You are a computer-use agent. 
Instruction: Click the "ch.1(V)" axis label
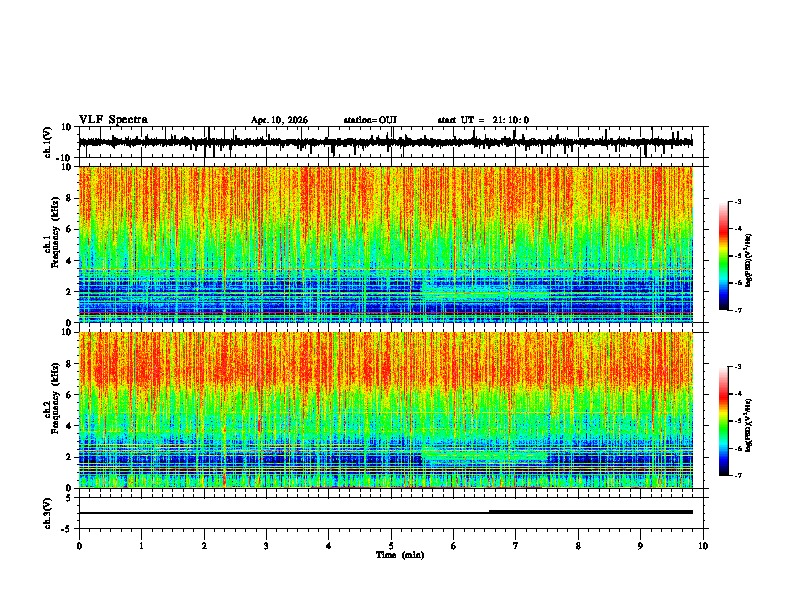coord(48,142)
